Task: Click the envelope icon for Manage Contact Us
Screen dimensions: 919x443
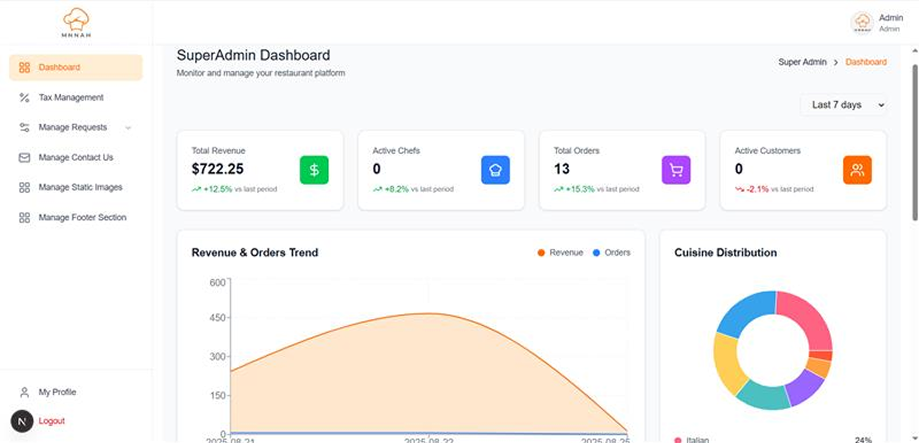Action: pyautogui.click(x=24, y=157)
